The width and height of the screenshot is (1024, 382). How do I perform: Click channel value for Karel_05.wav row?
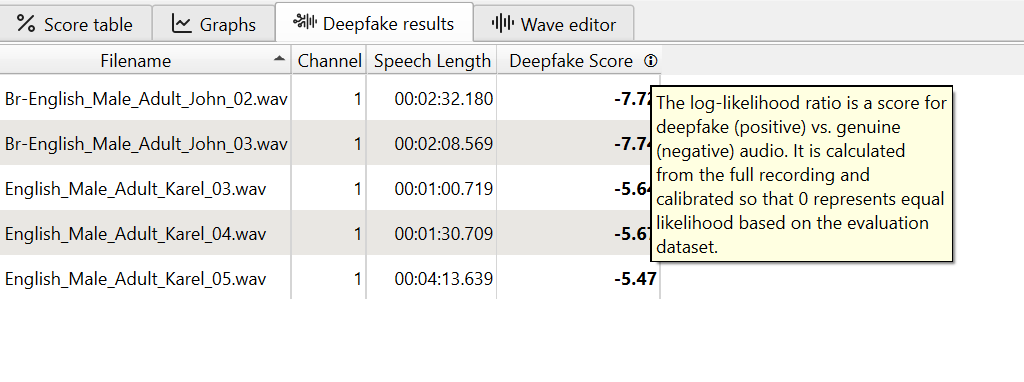(x=357, y=279)
